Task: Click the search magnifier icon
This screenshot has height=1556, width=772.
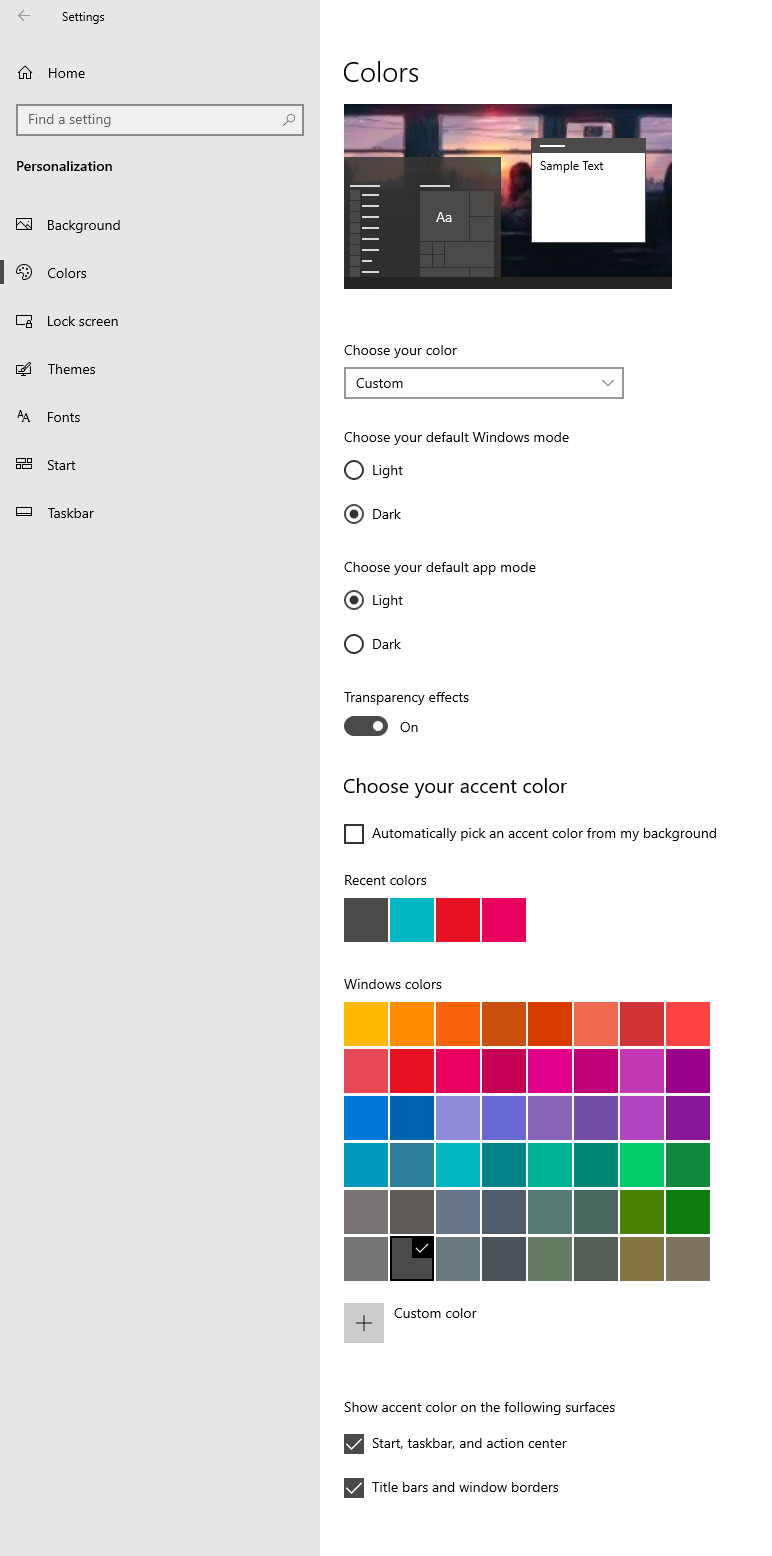Action: 289,119
